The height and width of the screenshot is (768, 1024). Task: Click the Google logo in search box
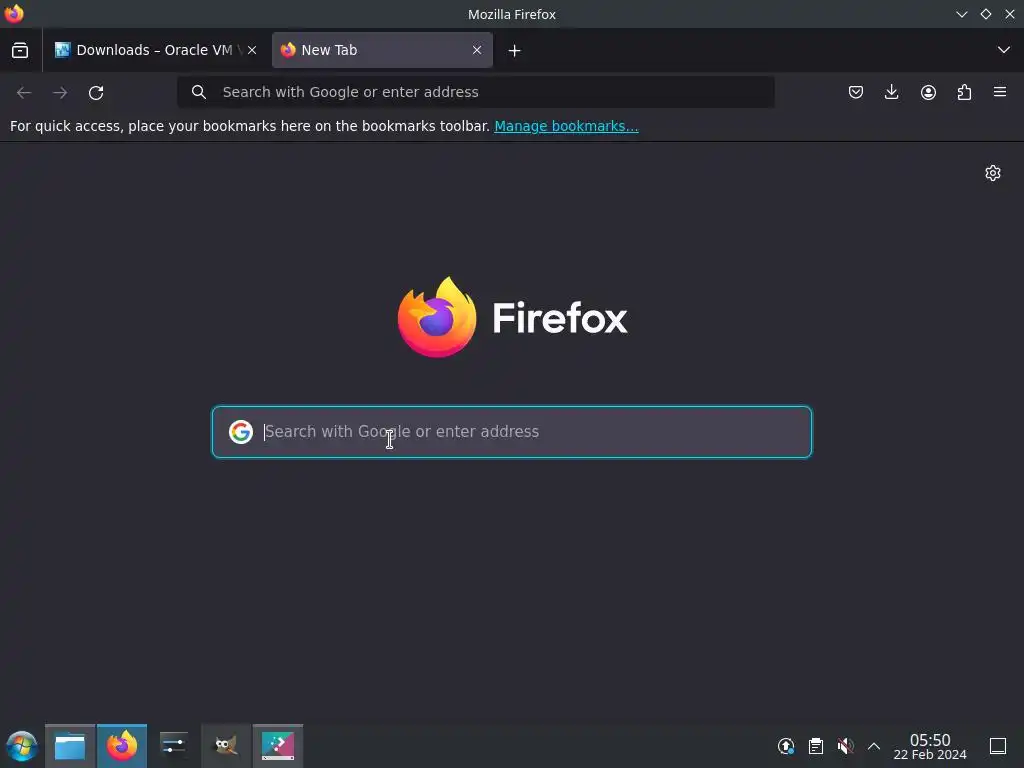point(241,432)
